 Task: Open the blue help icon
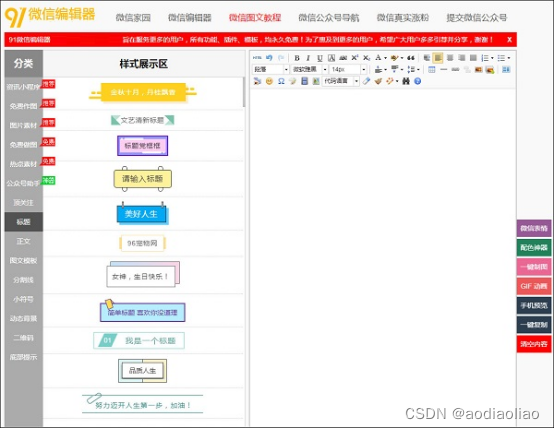418,81
